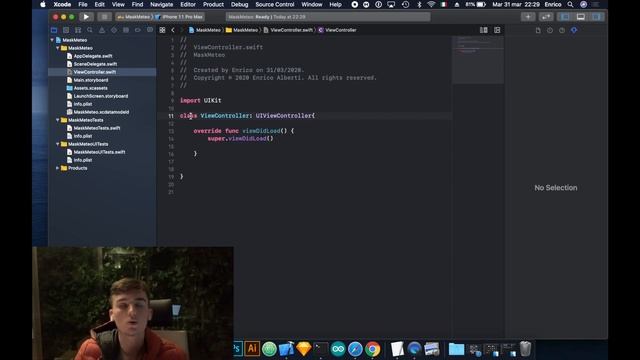Open the Library with the plus button

(x=528, y=17)
